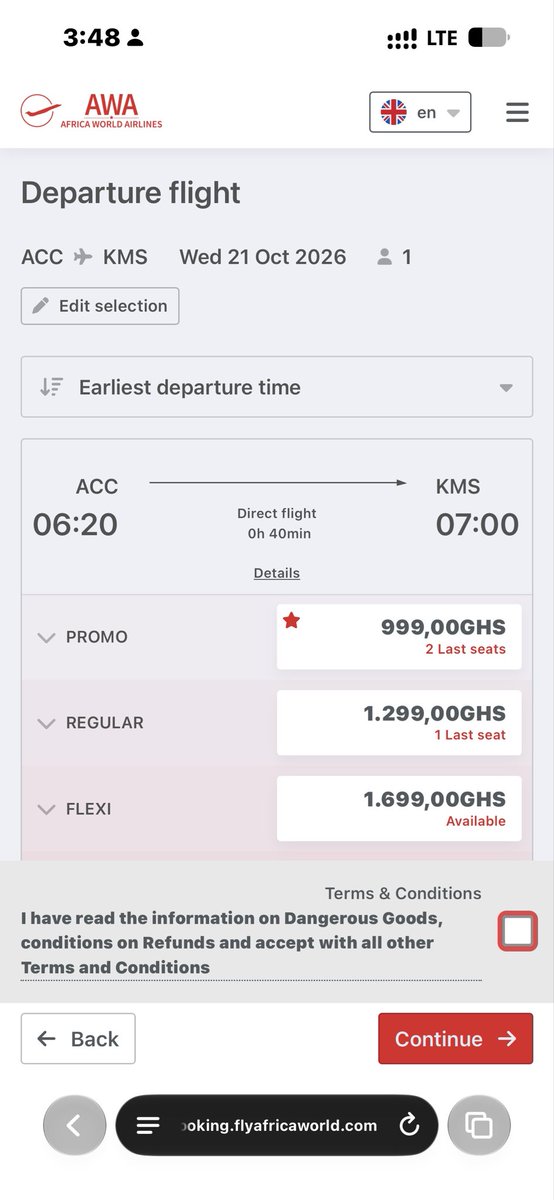Screen dimensions: 554x1200
Task: Tap the passenger count icon
Action: [x=384, y=258]
